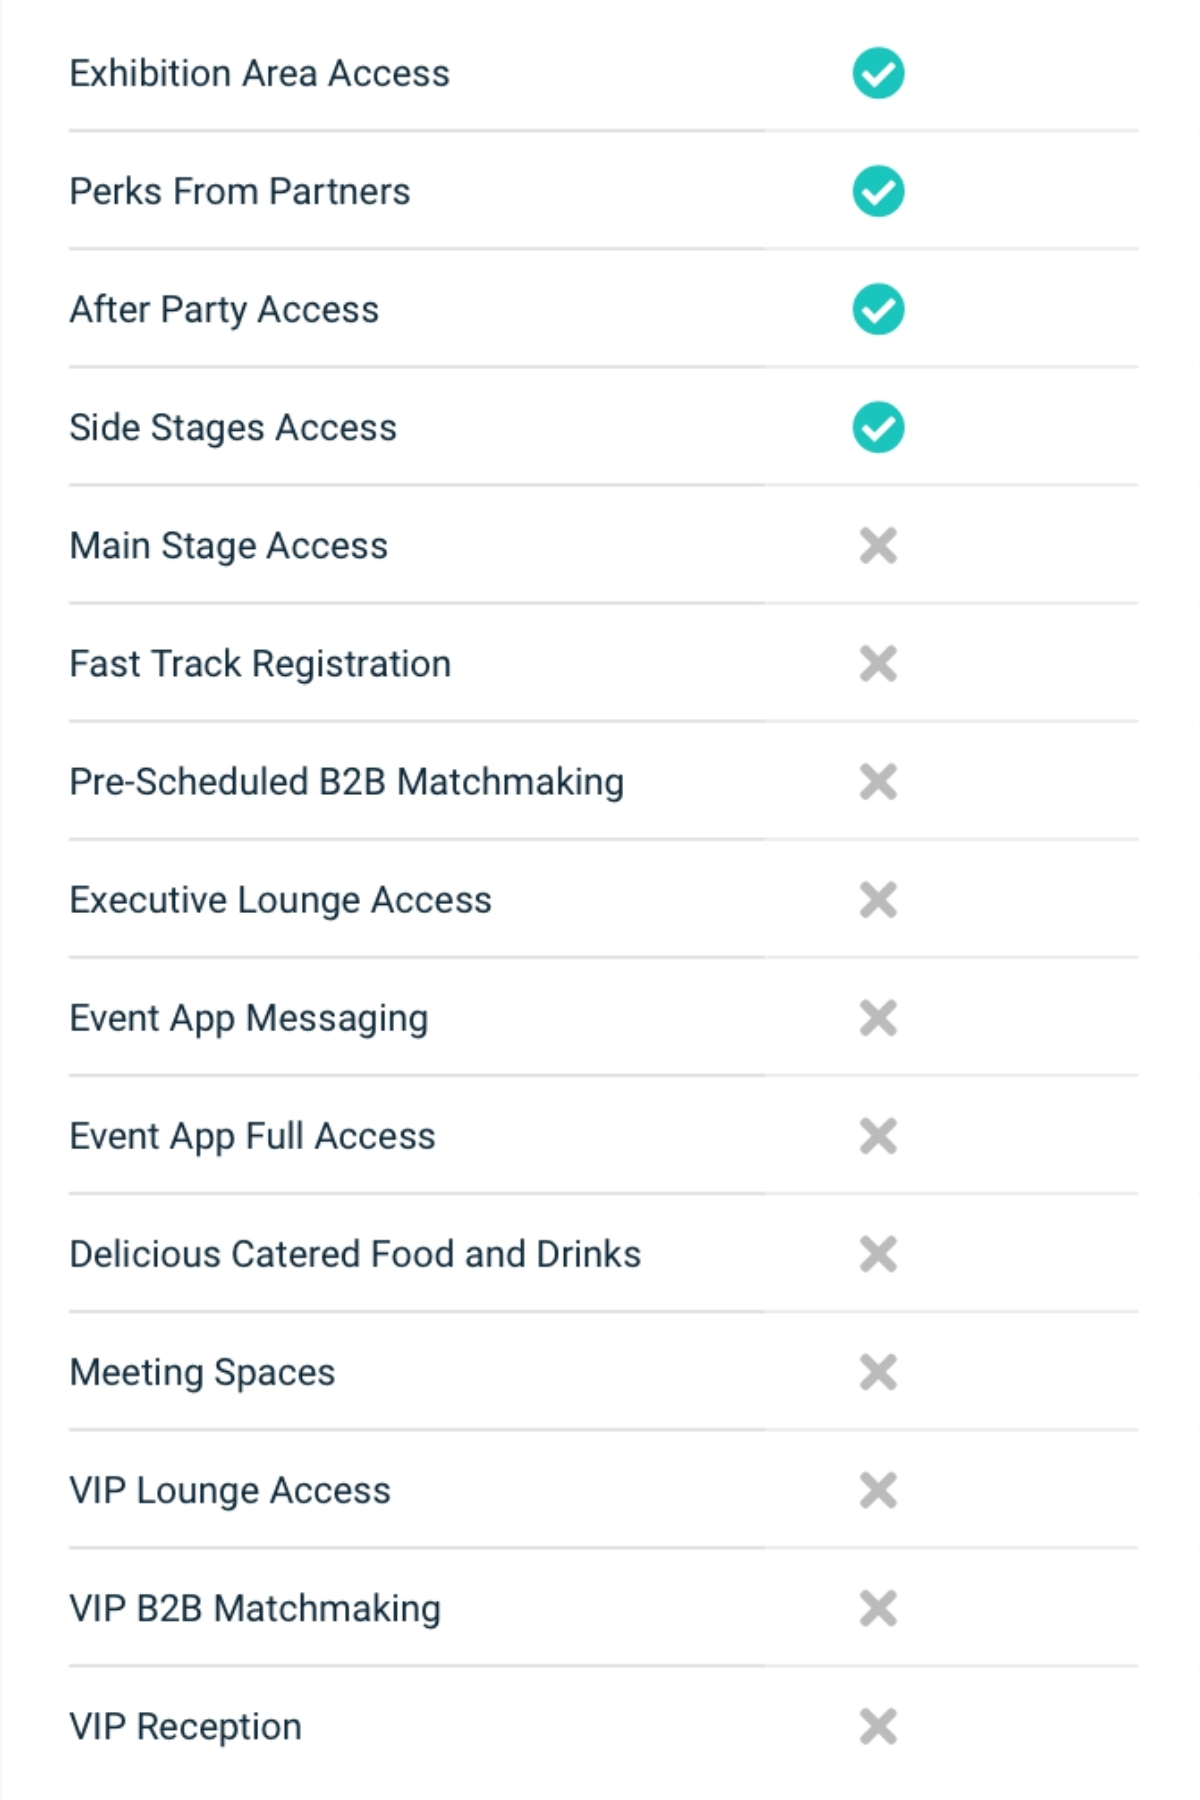This screenshot has width=1200, height=1800.
Task: Click the Perks From Partners checkmark icon
Action: (878, 192)
